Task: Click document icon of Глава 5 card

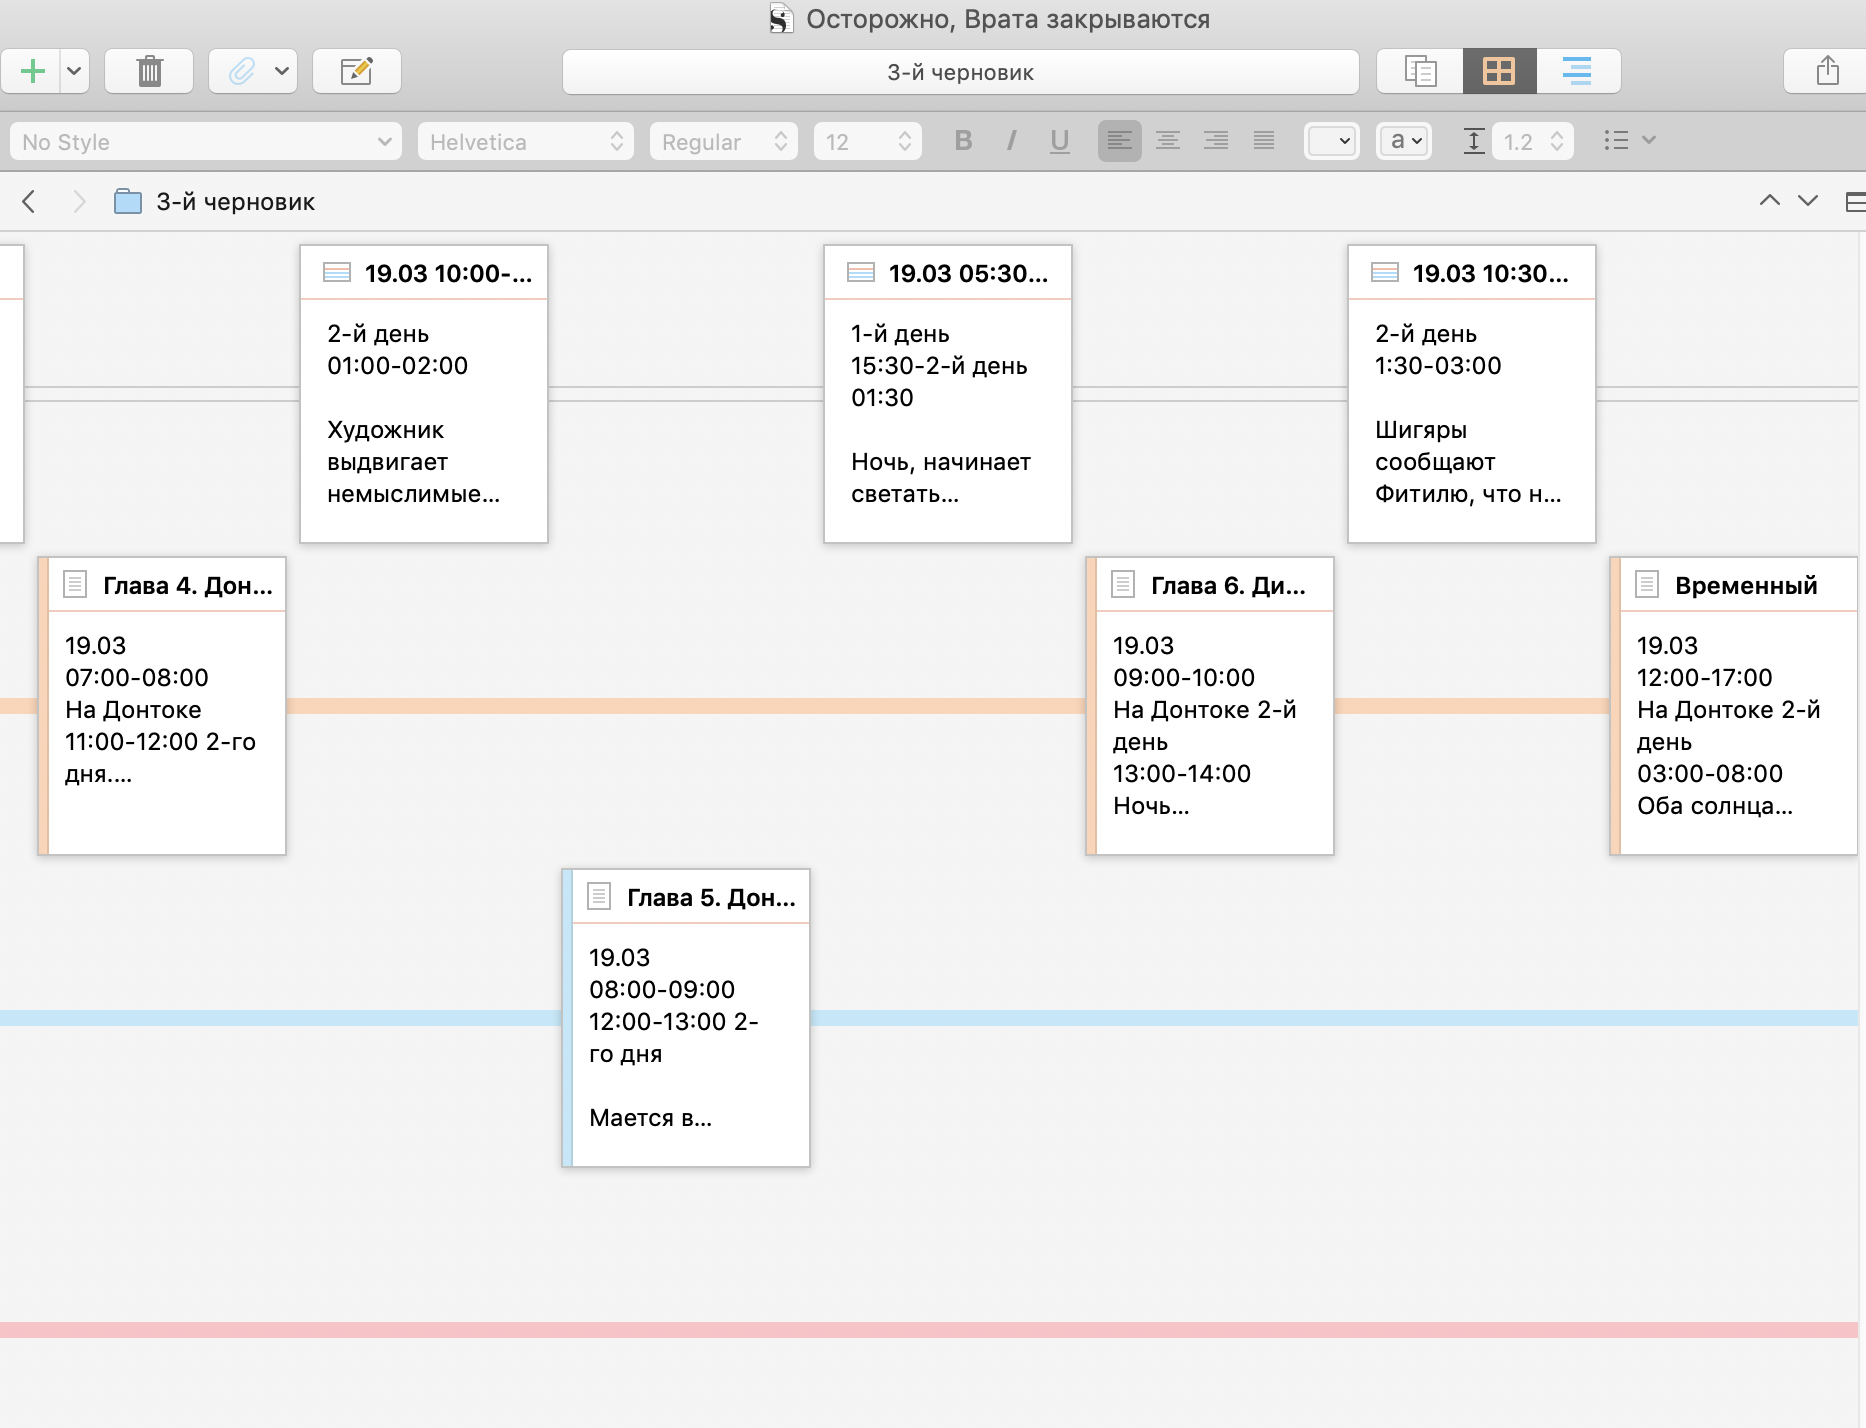Action: pyautogui.click(x=599, y=896)
